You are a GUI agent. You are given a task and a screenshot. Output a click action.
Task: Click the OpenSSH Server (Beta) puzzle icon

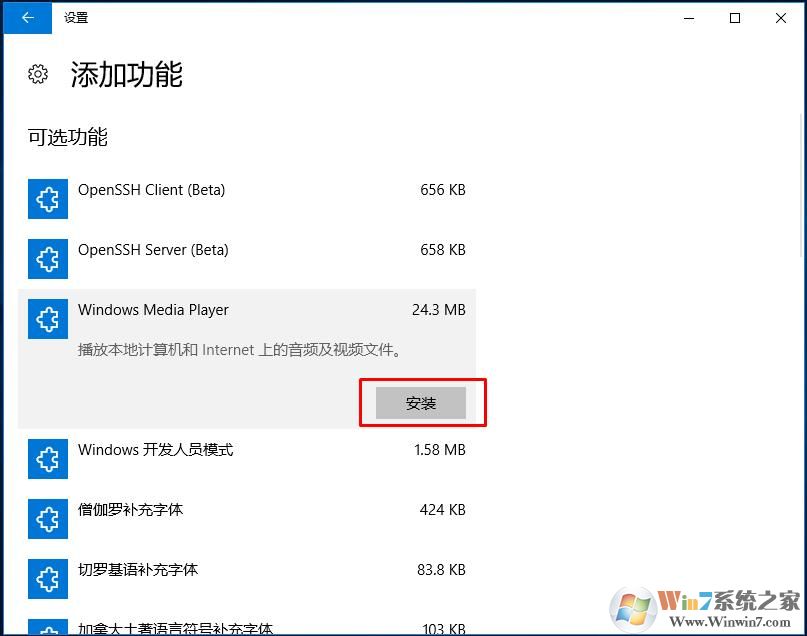[x=48, y=259]
